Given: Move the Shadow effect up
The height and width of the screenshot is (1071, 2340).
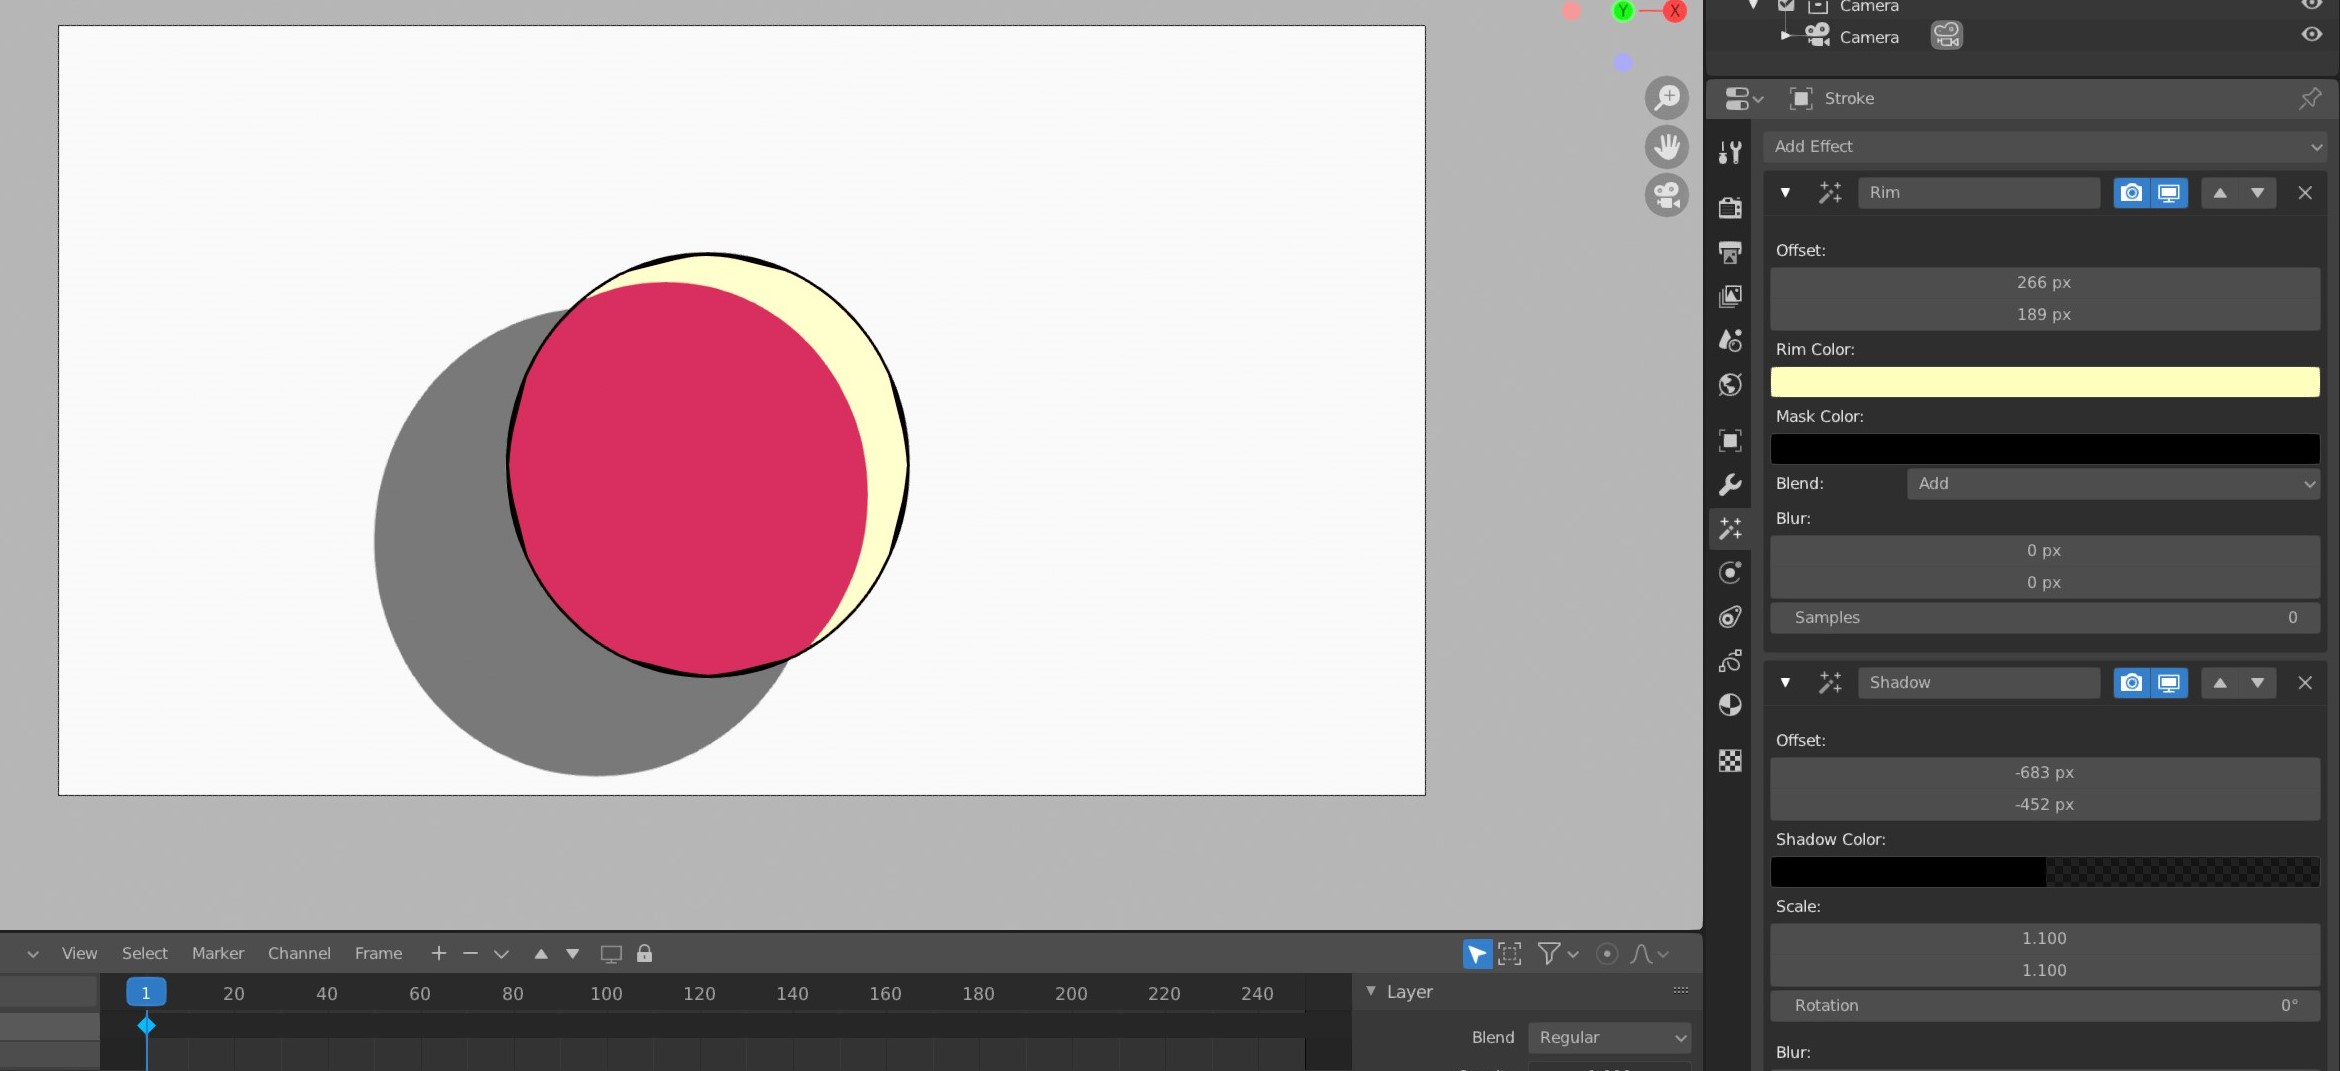Looking at the screenshot, I should pyautogui.click(x=2220, y=683).
